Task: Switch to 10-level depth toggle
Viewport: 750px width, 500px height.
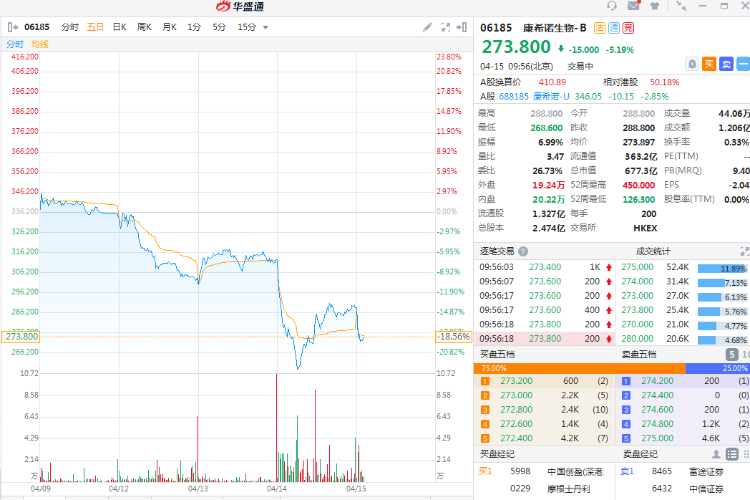Action: pos(746,355)
